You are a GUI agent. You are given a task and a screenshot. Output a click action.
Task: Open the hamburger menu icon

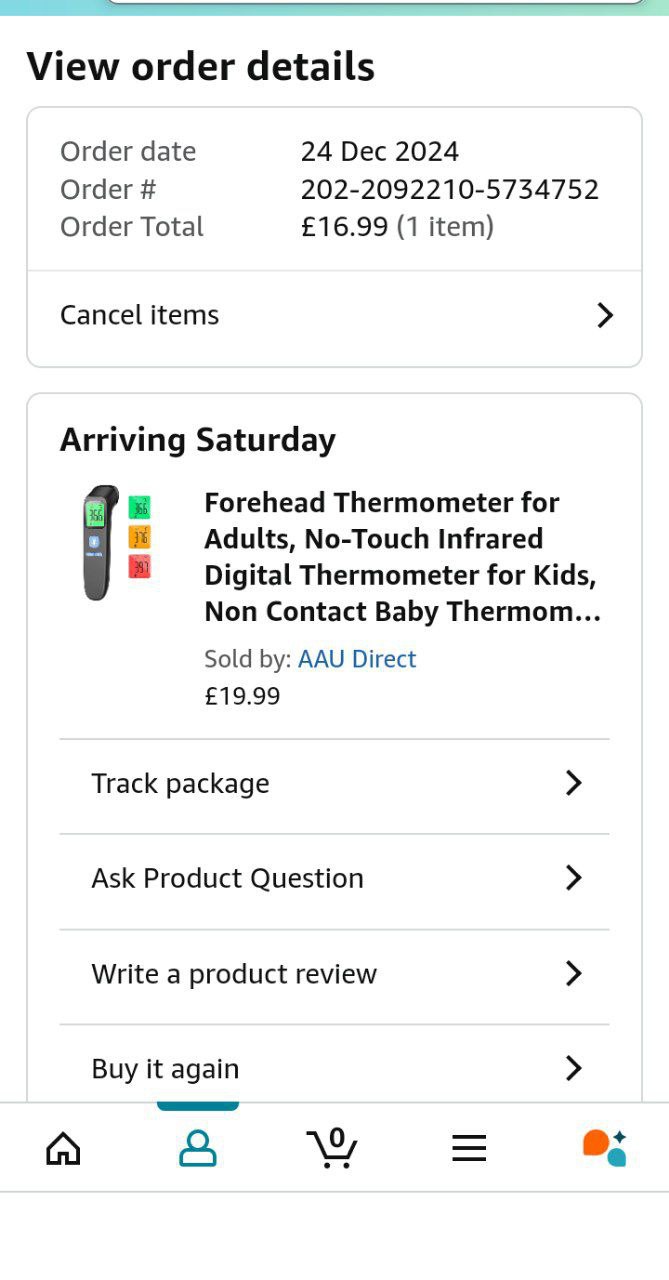point(468,1148)
